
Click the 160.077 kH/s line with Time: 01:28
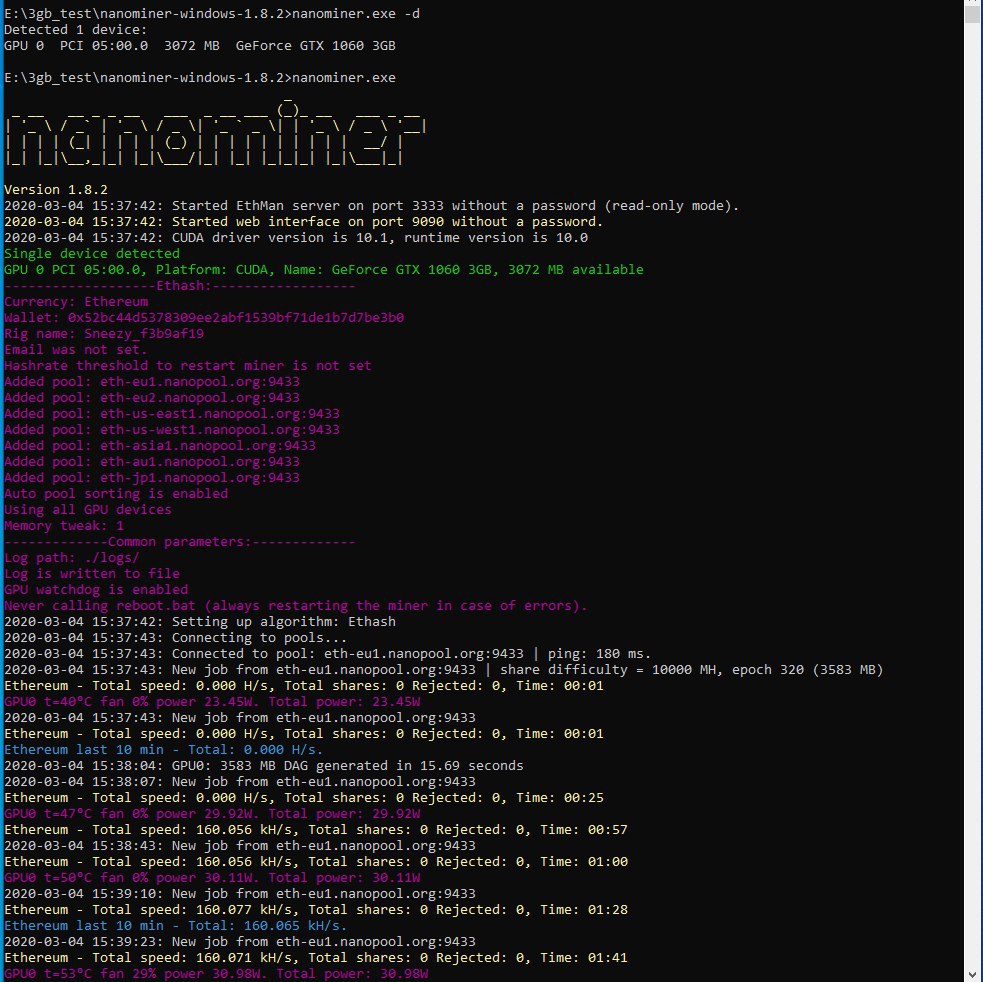[316, 909]
